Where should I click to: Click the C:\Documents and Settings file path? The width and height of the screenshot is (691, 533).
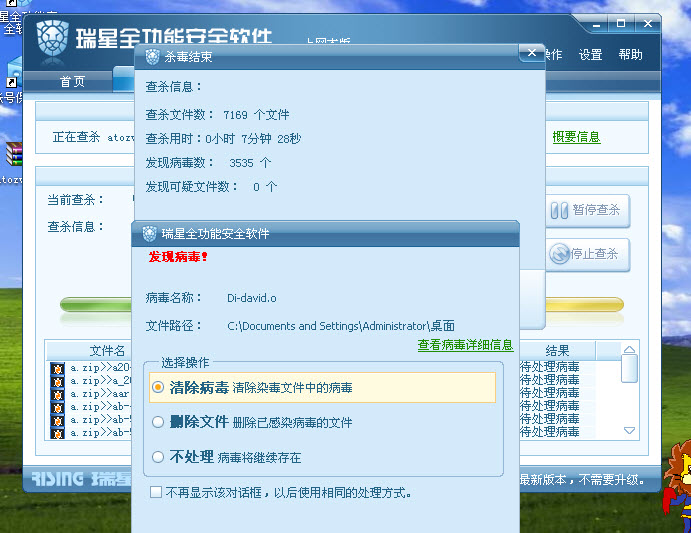[x=341, y=326]
